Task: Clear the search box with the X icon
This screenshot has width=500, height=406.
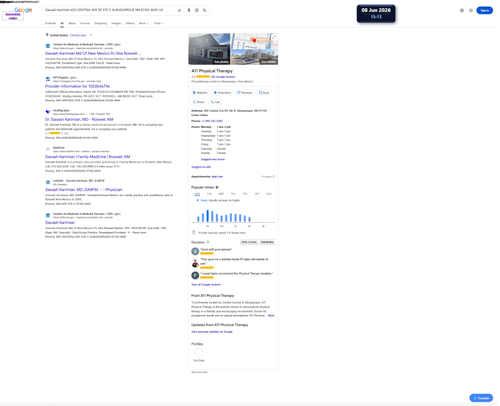Action: [x=179, y=10]
